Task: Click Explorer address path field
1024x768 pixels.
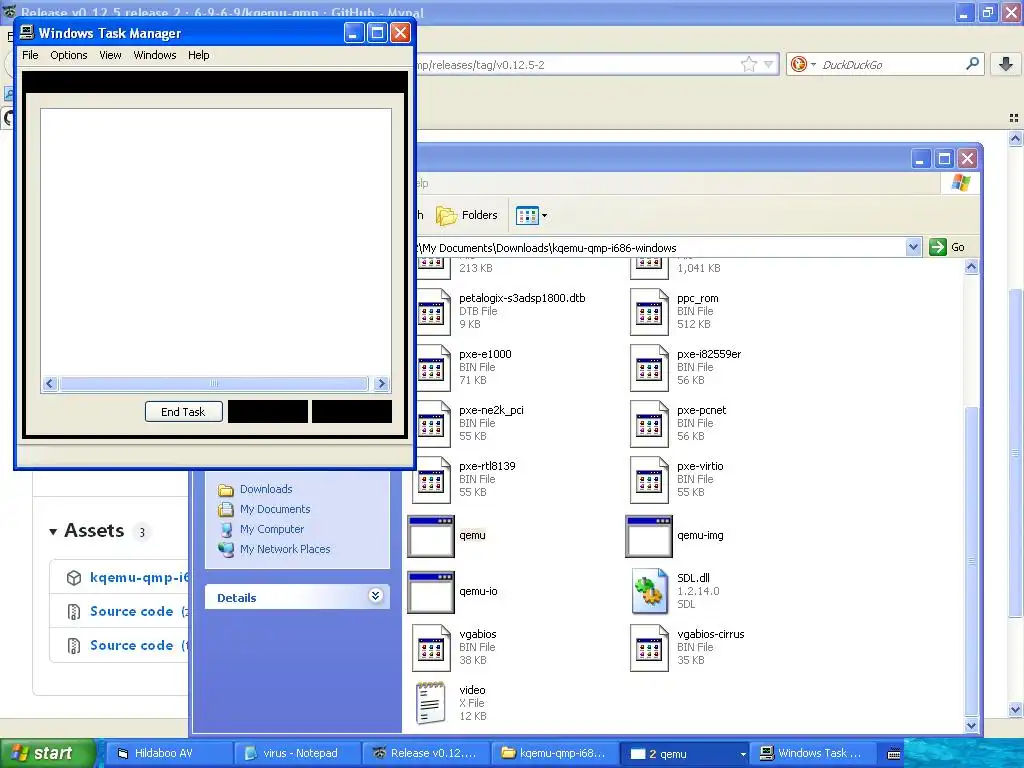Action: click(660, 248)
